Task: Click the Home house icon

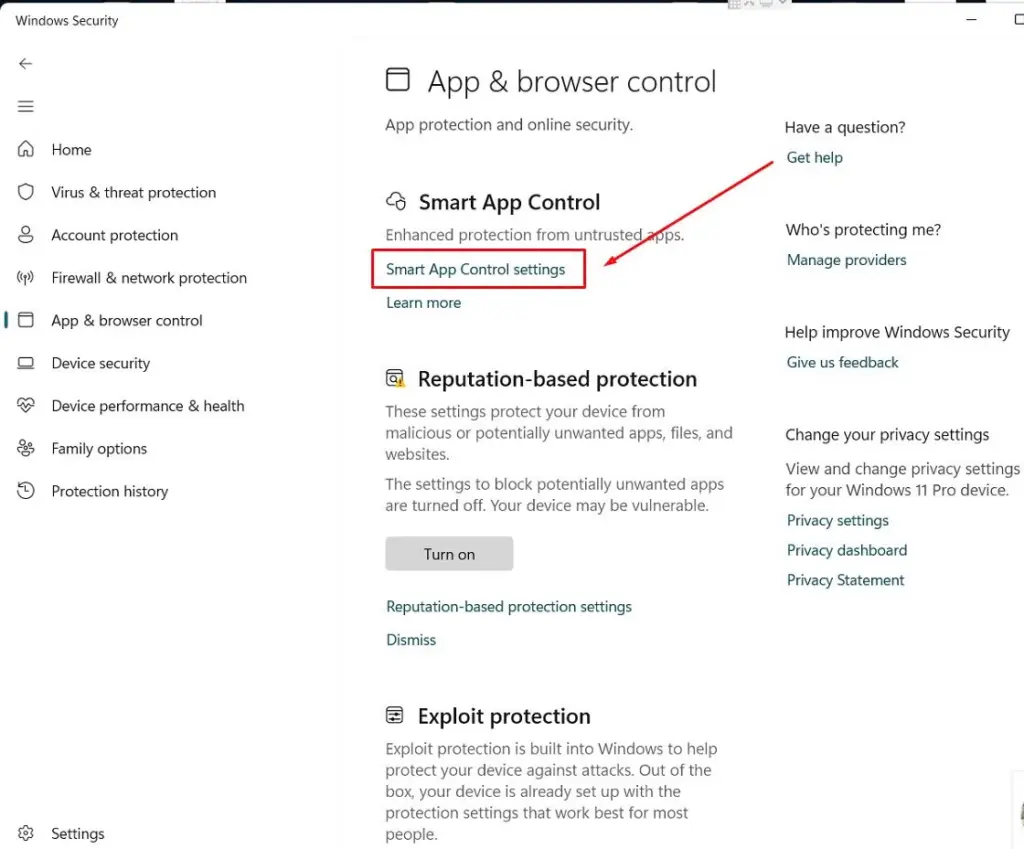Action: [x=26, y=149]
